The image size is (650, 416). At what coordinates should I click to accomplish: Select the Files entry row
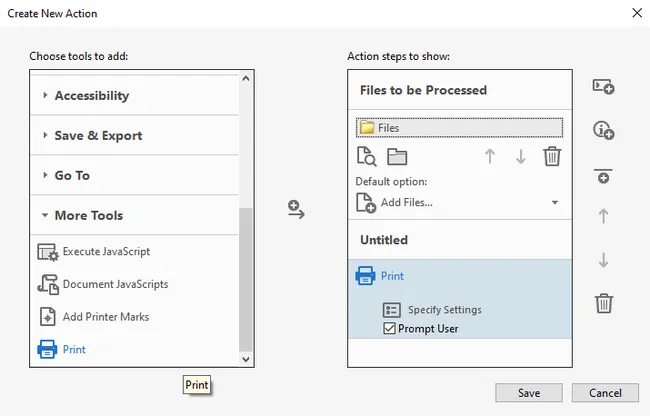[459, 128]
